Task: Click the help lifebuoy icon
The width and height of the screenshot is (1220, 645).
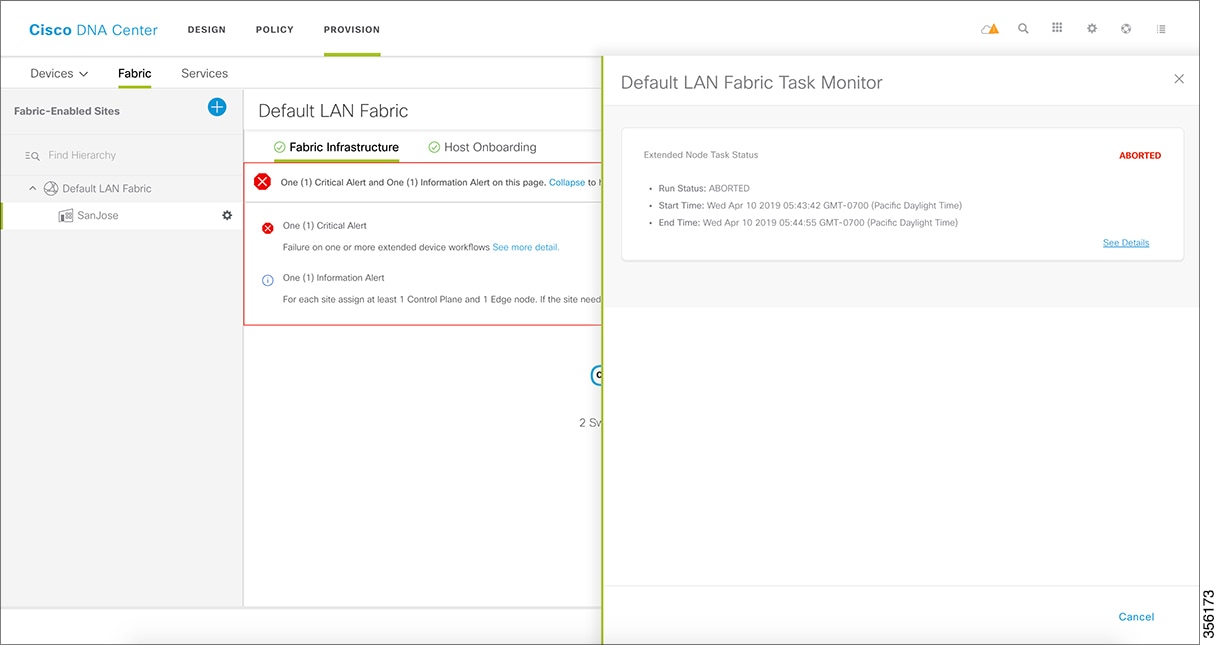Action: pyautogui.click(x=1126, y=29)
